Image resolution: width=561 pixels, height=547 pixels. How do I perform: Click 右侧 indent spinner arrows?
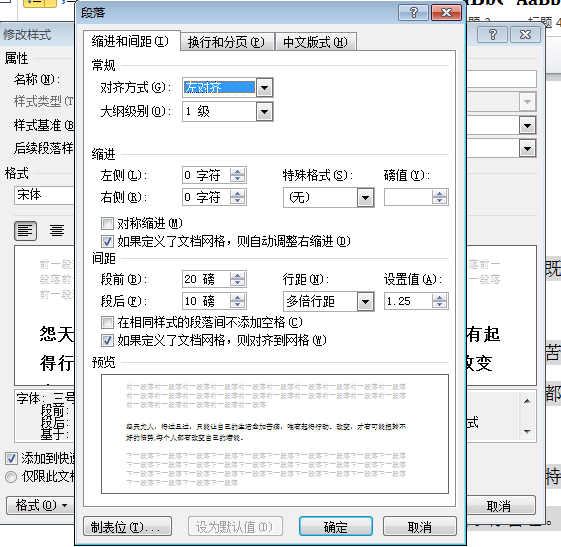(237, 197)
